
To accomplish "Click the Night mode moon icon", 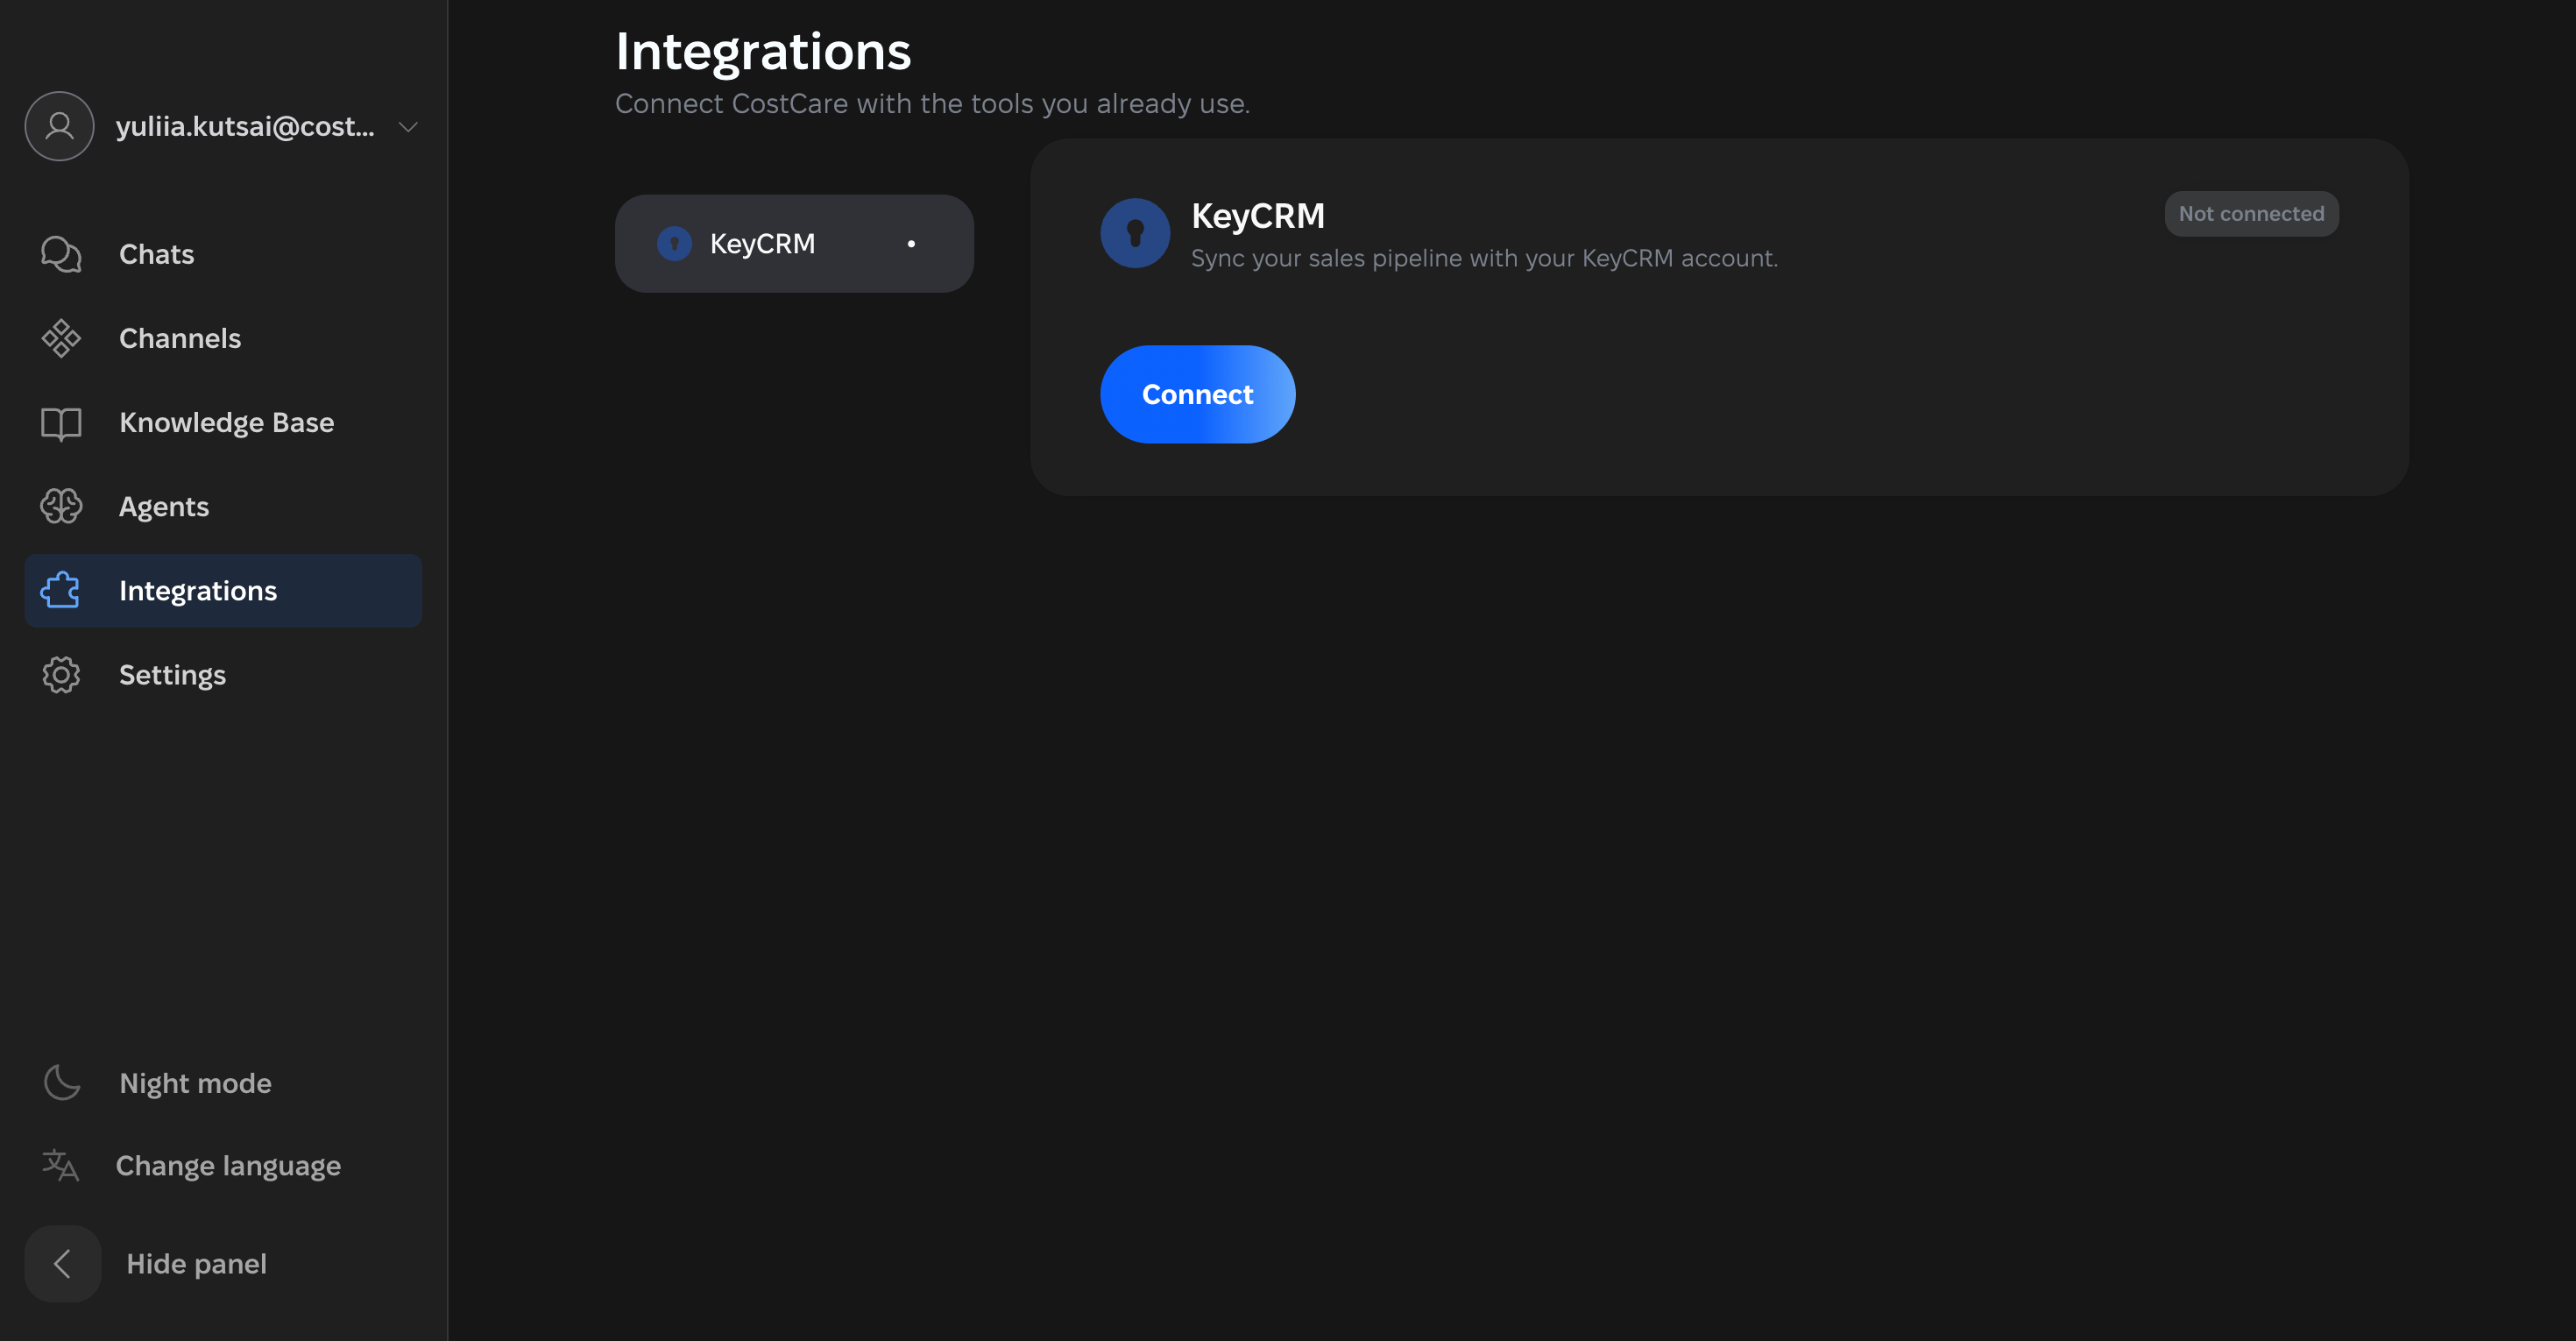I will [x=62, y=1082].
